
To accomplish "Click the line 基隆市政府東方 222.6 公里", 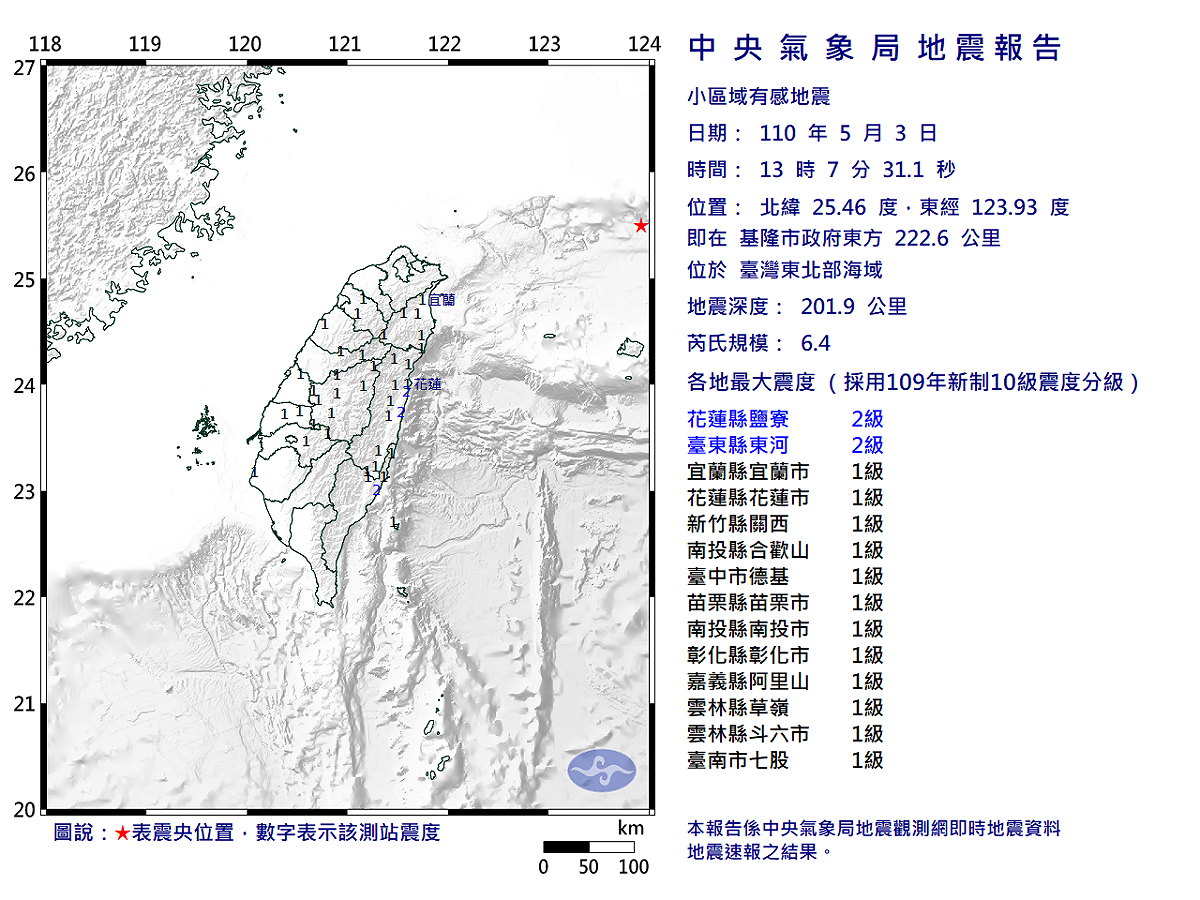I will tap(870, 238).
